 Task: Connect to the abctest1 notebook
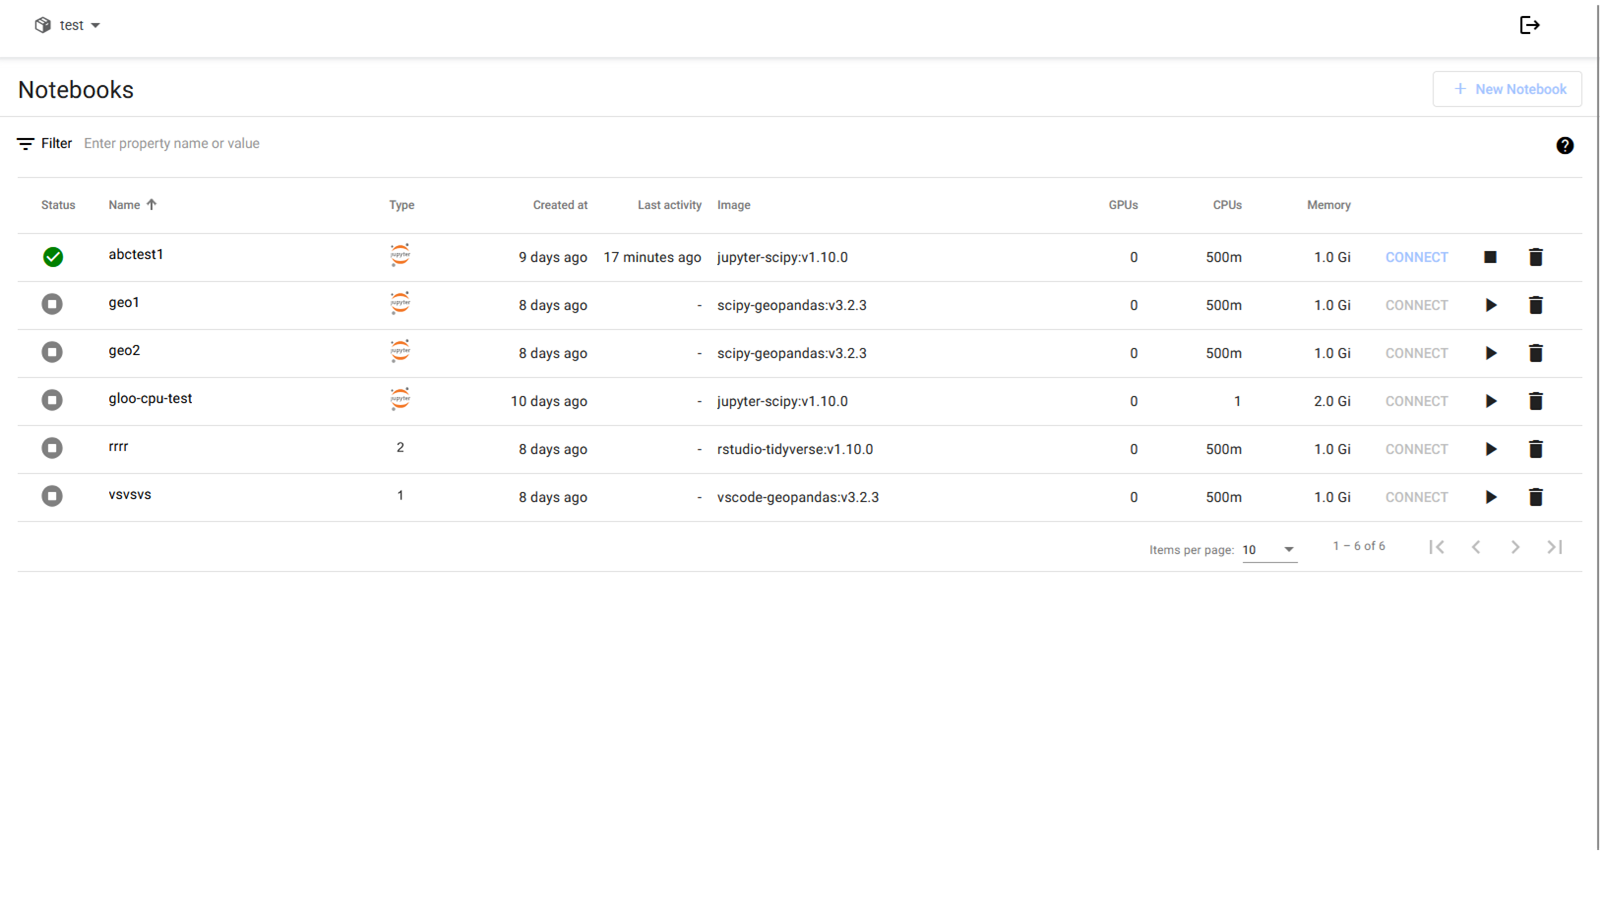1417,257
